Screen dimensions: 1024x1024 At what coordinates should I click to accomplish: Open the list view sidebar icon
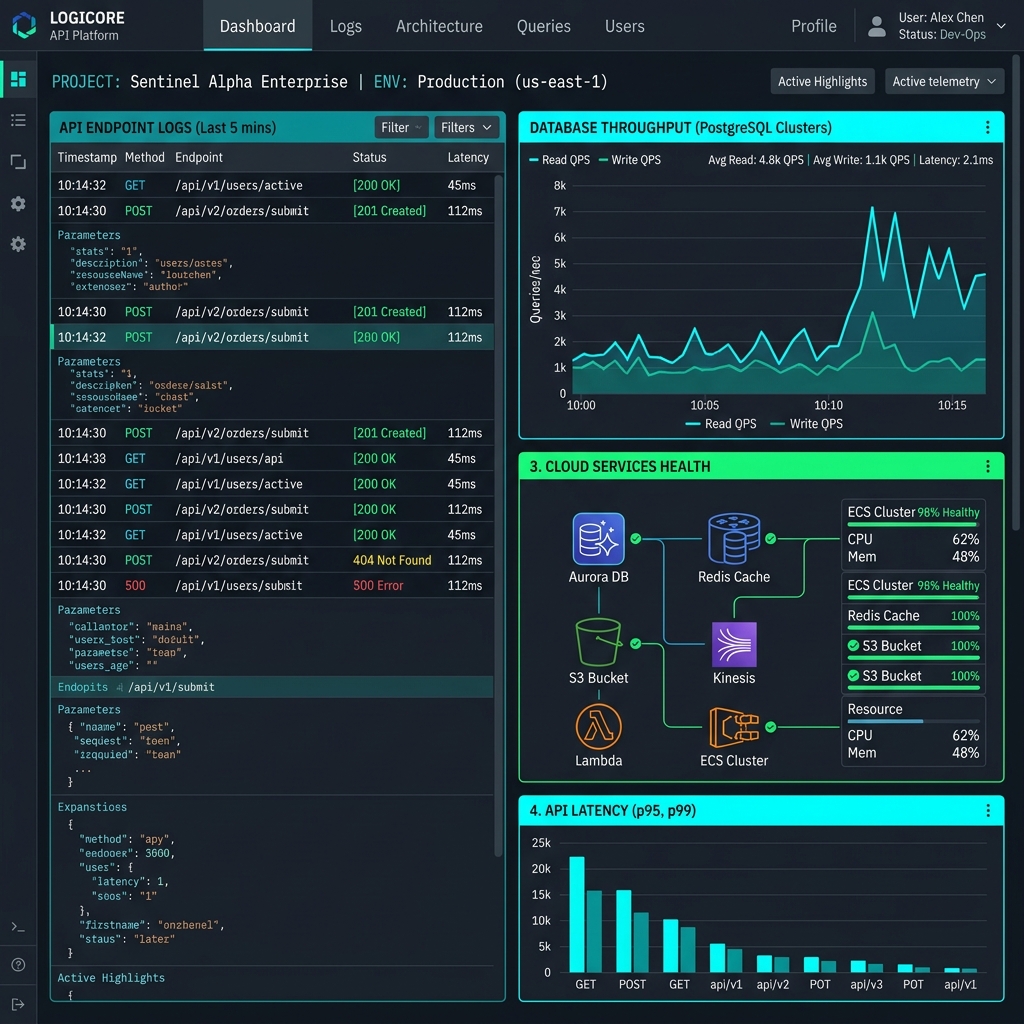coord(18,120)
